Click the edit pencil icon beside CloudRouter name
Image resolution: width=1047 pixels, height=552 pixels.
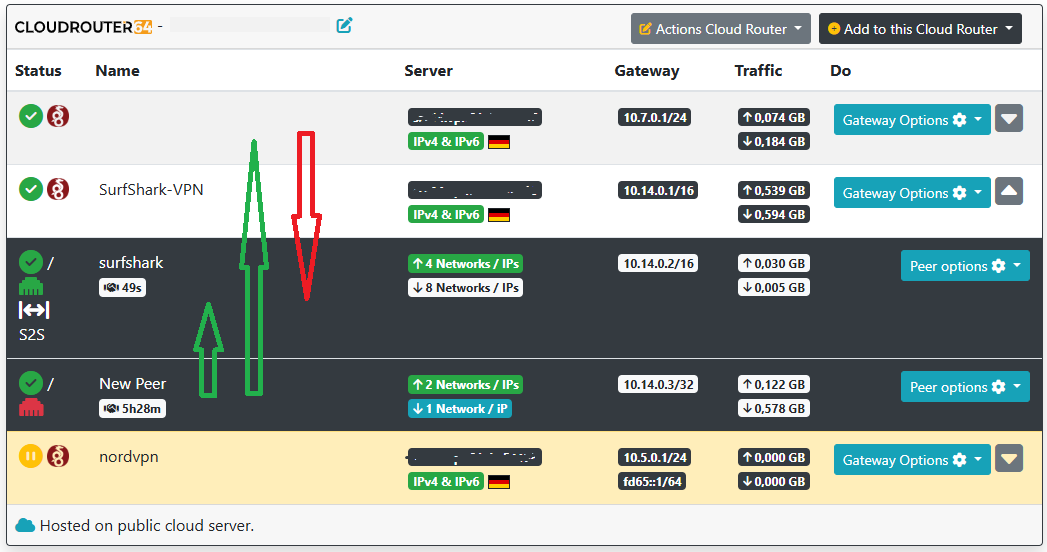(345, 26)
